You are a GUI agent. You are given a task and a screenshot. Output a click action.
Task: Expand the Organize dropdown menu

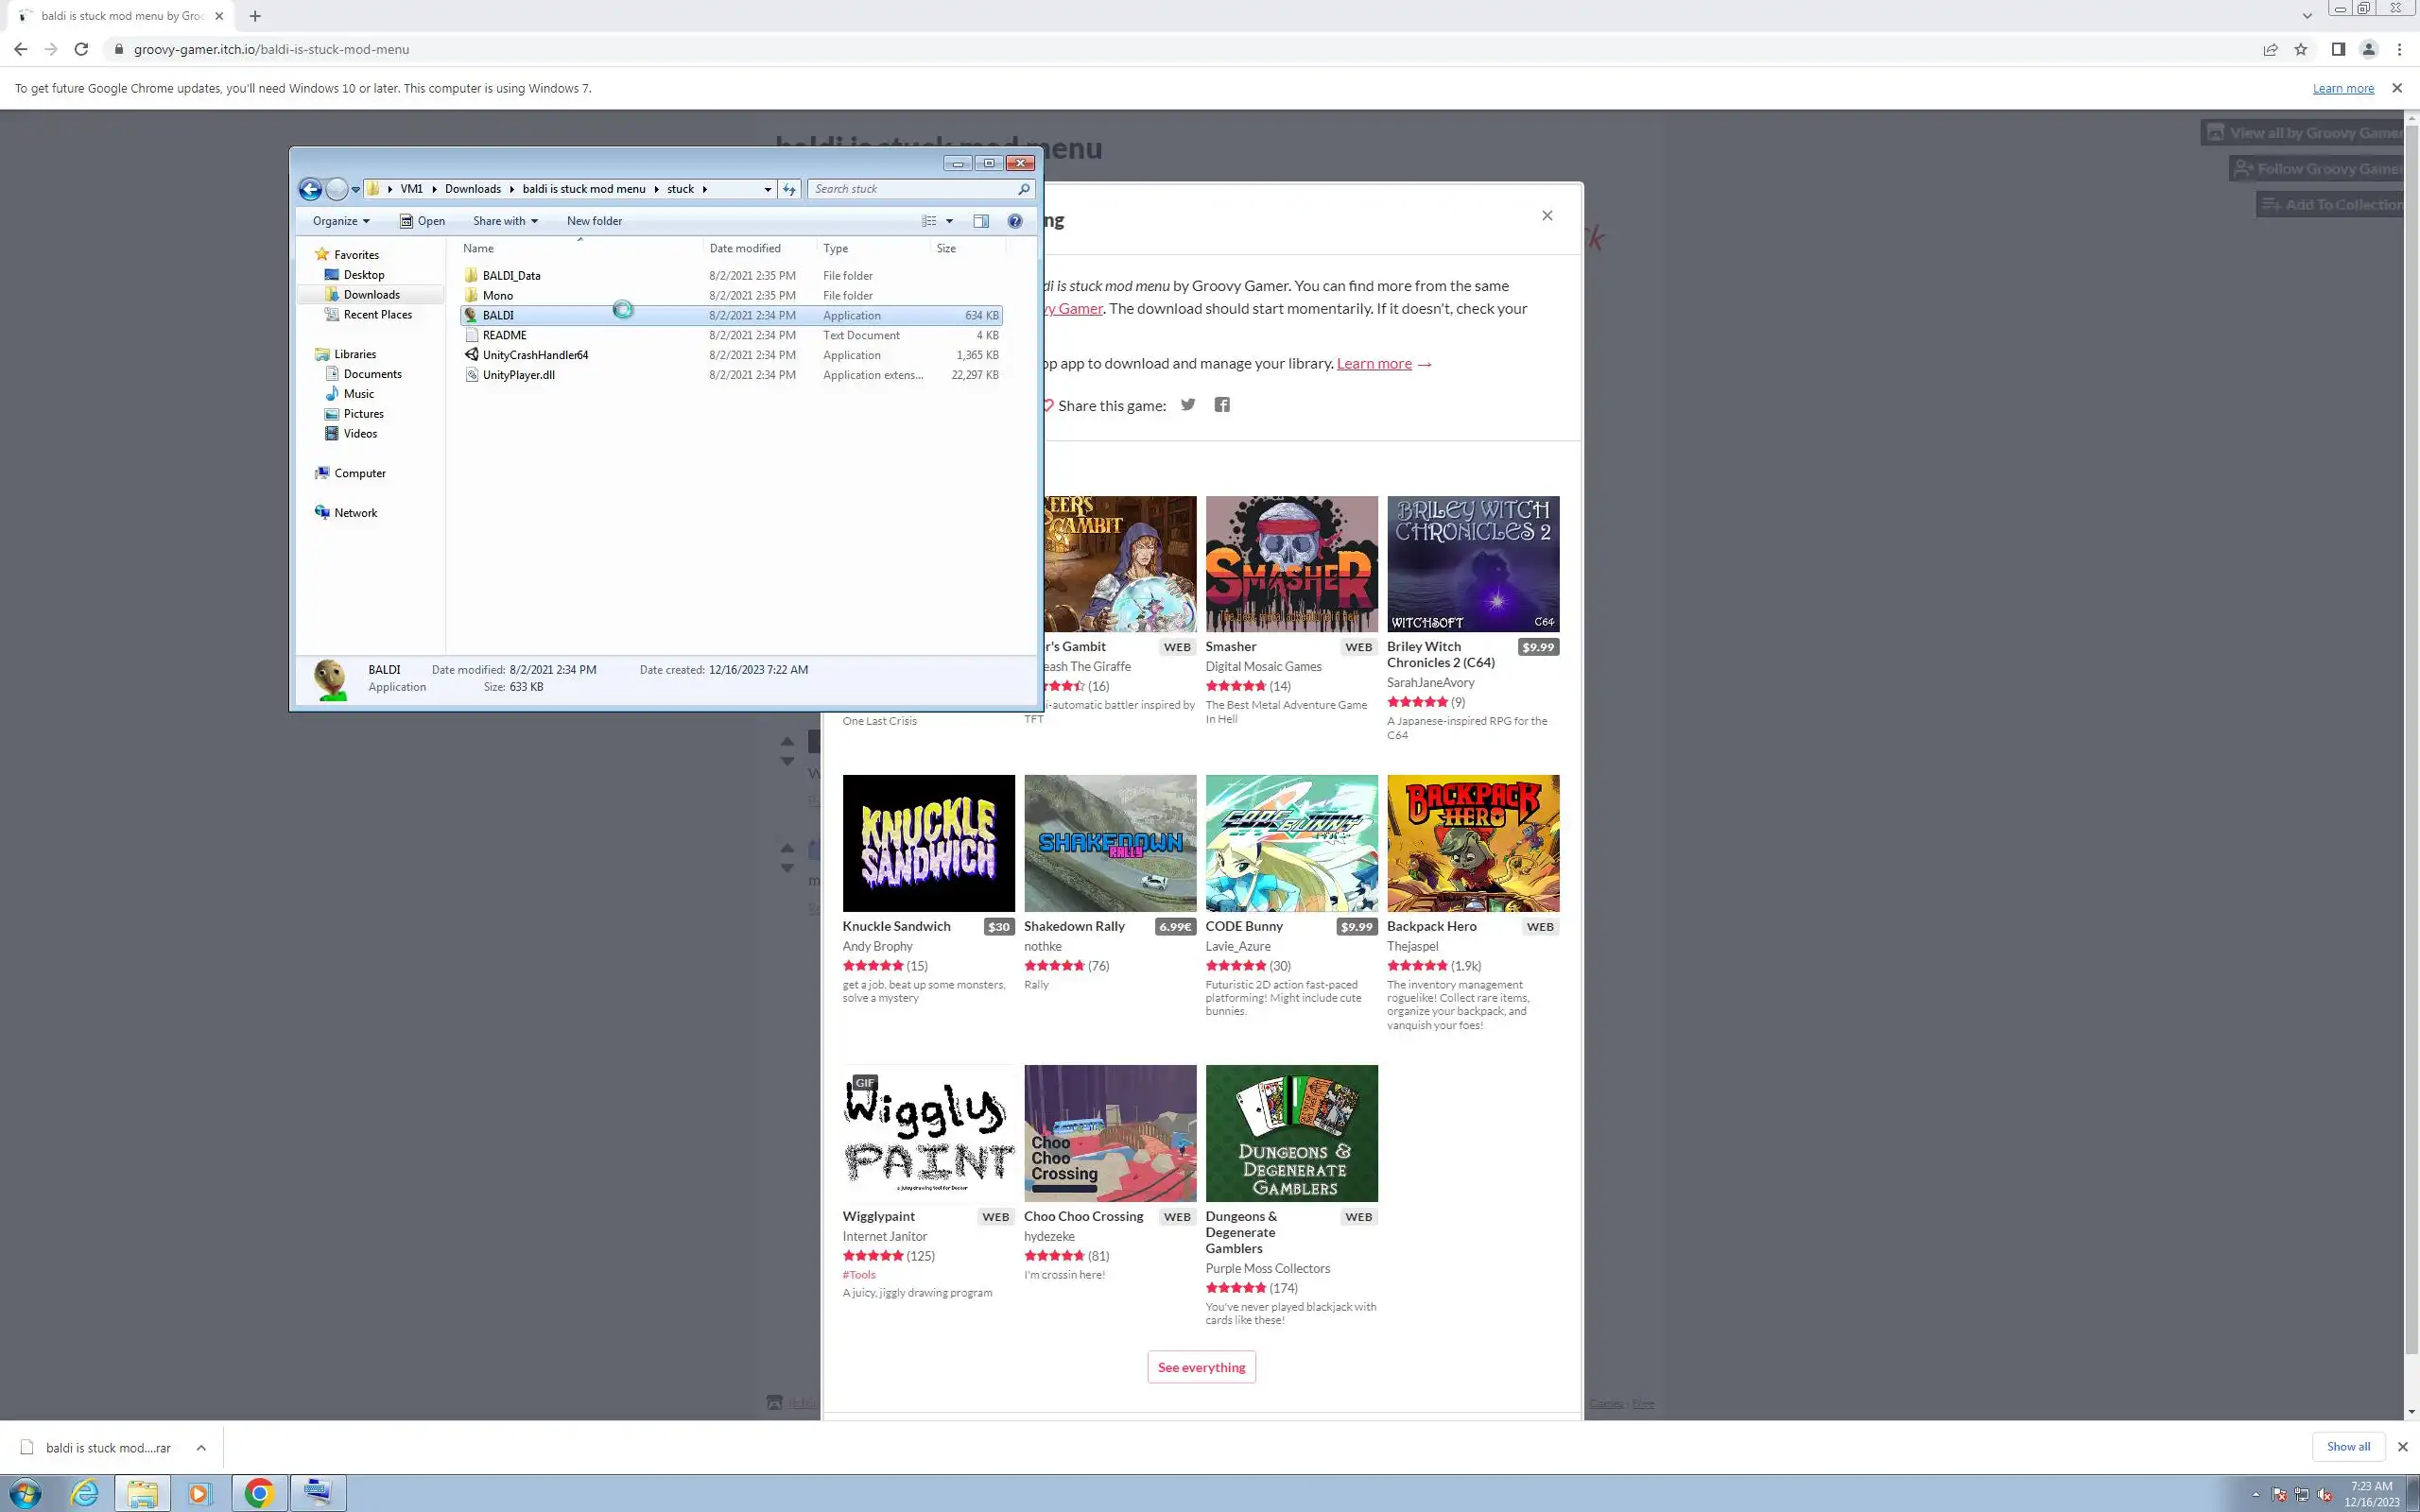(340, 221)
